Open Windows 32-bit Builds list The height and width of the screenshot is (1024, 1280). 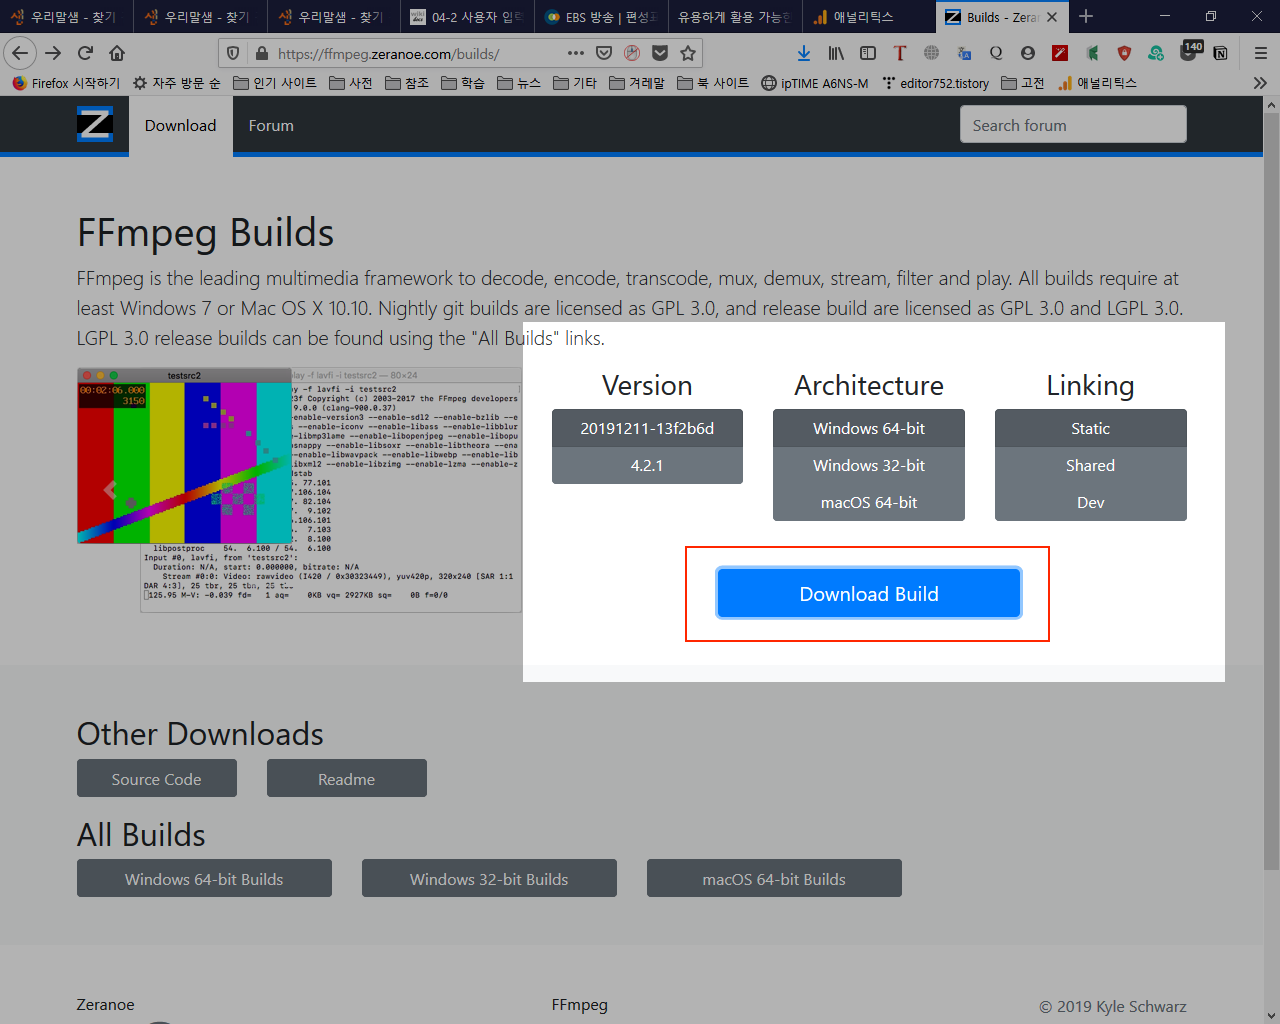(489, 878)
